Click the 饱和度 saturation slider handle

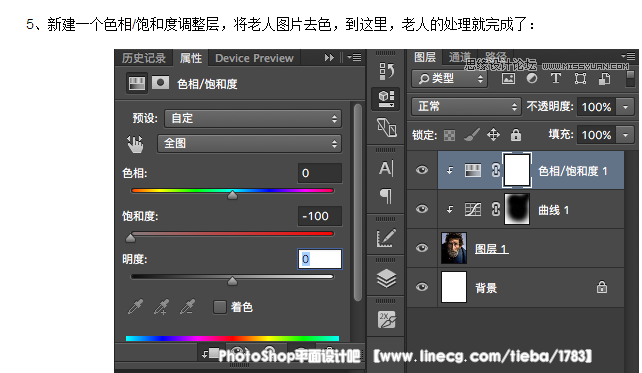click(x=131, y=237)
